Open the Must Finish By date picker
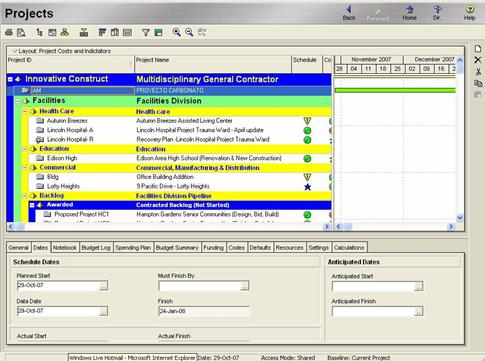The height and width of the screenshot is (361, 485). 245,286
